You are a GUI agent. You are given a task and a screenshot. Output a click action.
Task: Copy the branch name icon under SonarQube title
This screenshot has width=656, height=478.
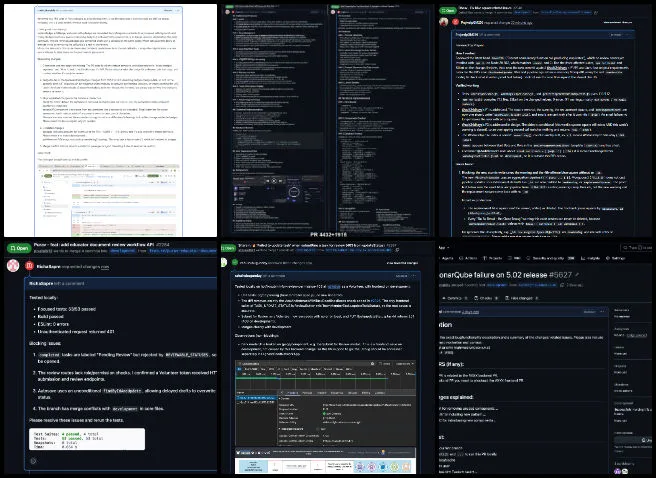pos(563,285)
